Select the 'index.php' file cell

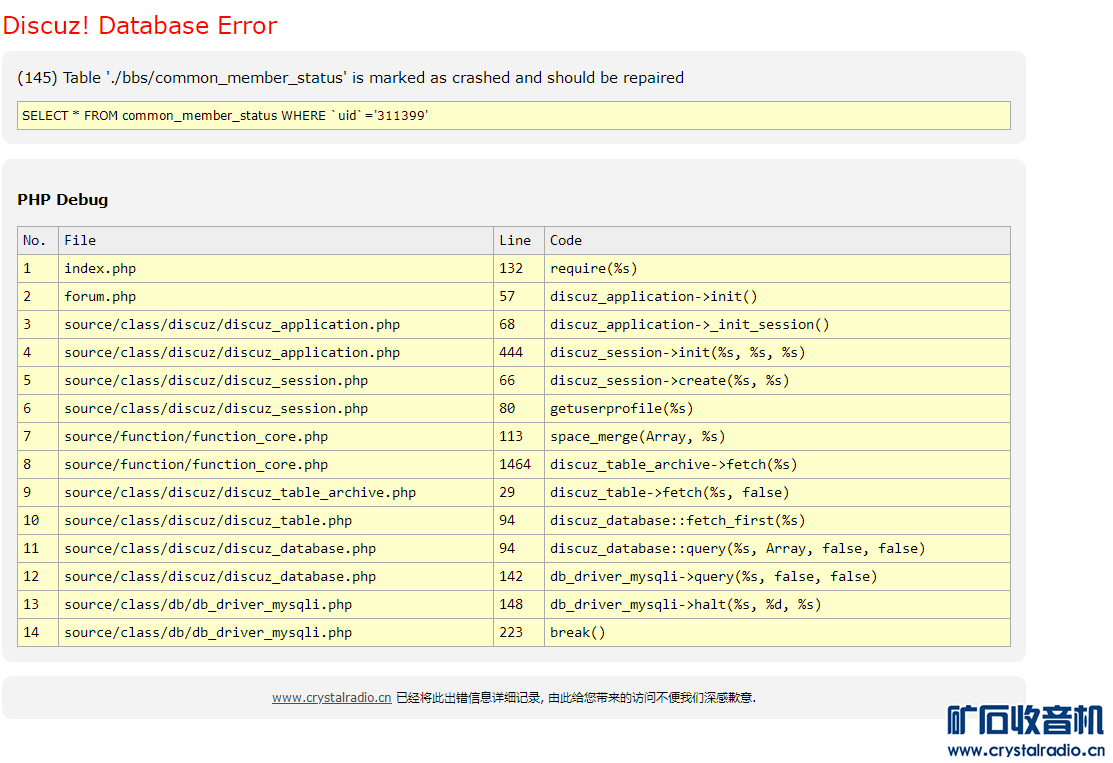click(x=276, y=268)
